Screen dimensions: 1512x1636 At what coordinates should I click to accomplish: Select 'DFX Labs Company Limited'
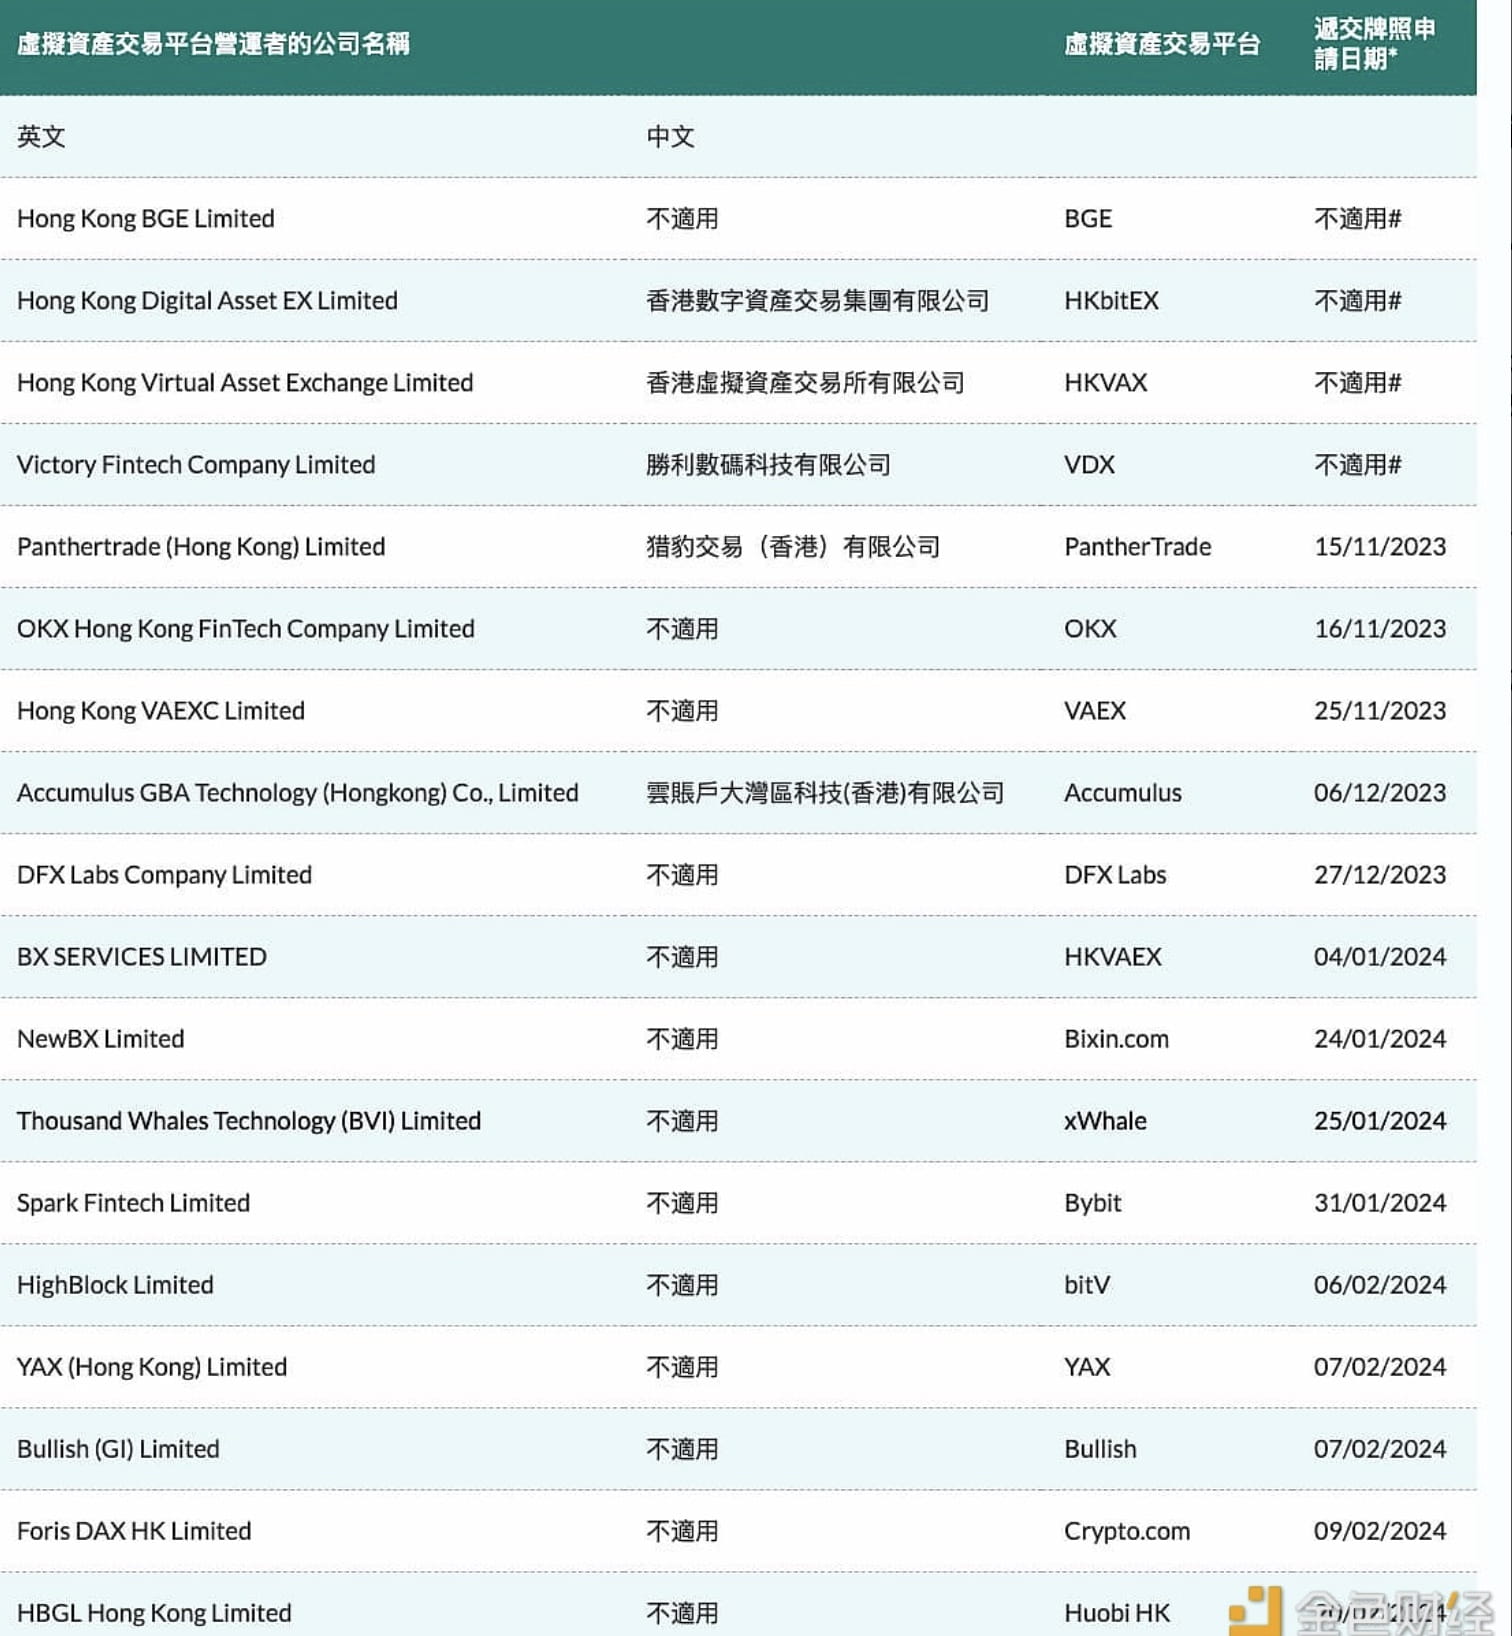pyautogui.click(x=165, y=875)
